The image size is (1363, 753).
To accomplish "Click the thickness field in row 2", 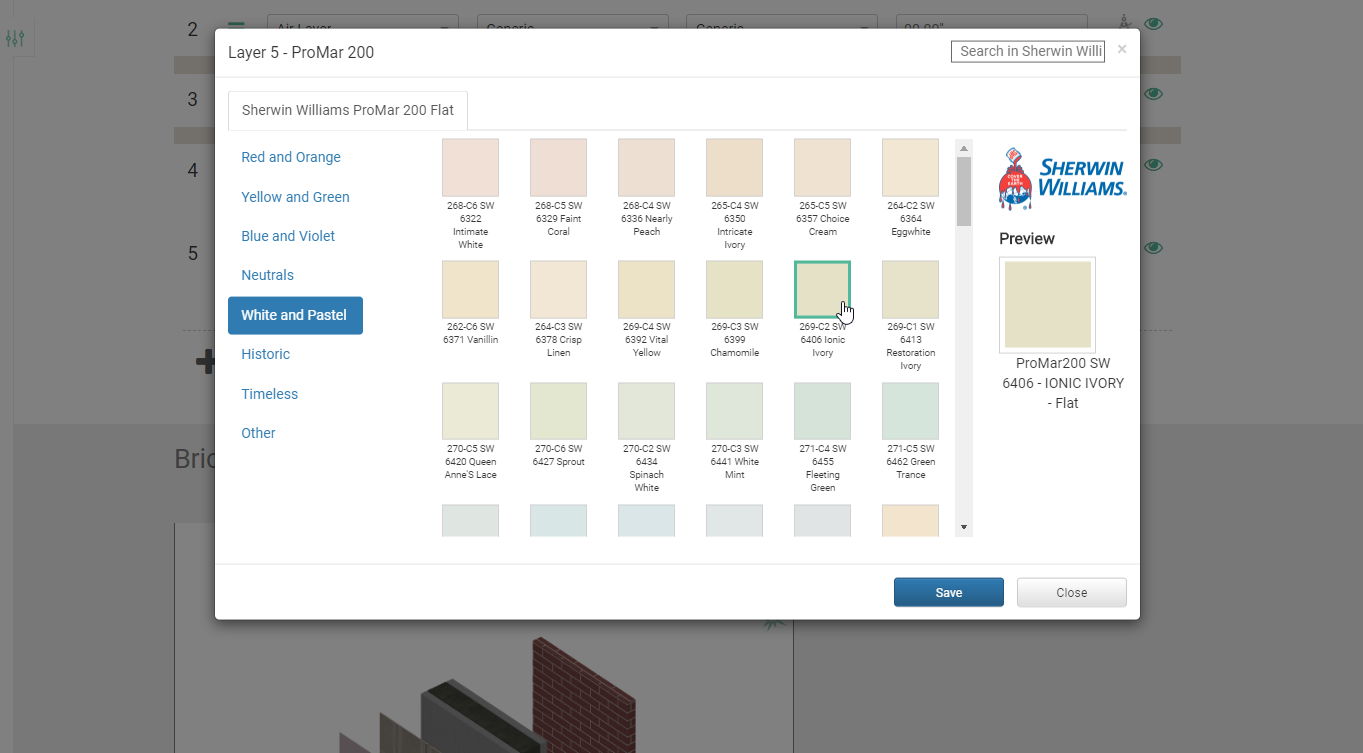I will (992, 28).
